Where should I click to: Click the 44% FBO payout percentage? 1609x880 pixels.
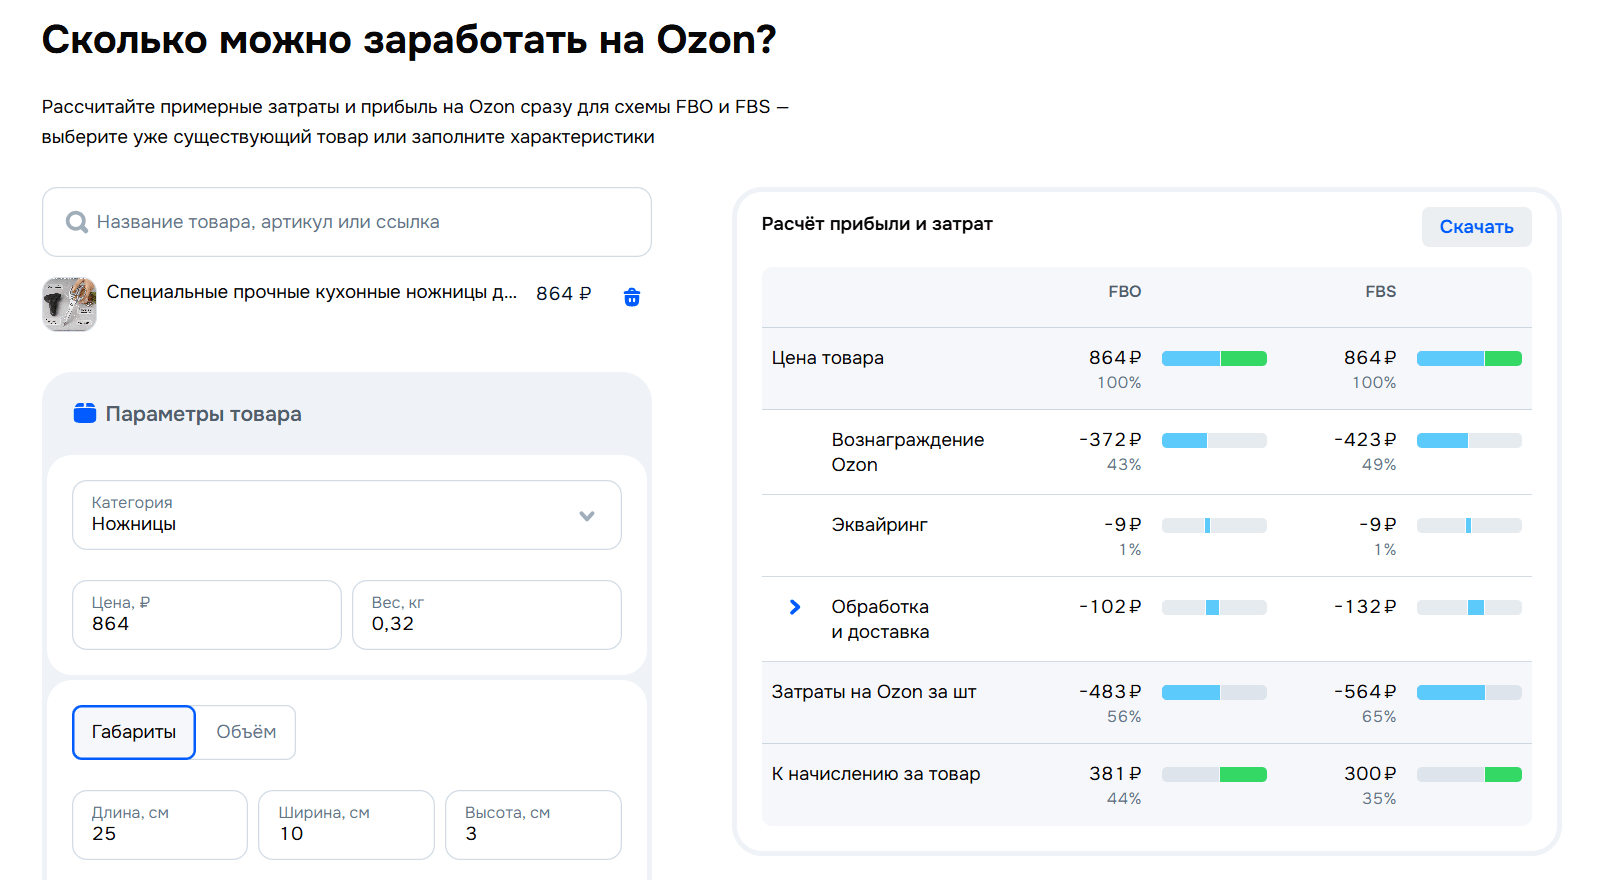pos(1124,799)
